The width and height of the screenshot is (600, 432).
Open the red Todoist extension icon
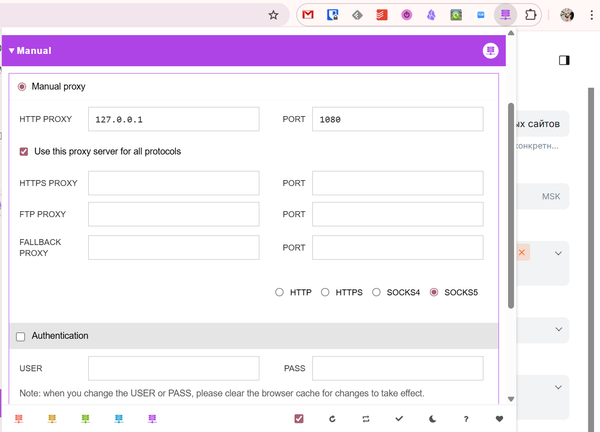[x=382, y=15]
